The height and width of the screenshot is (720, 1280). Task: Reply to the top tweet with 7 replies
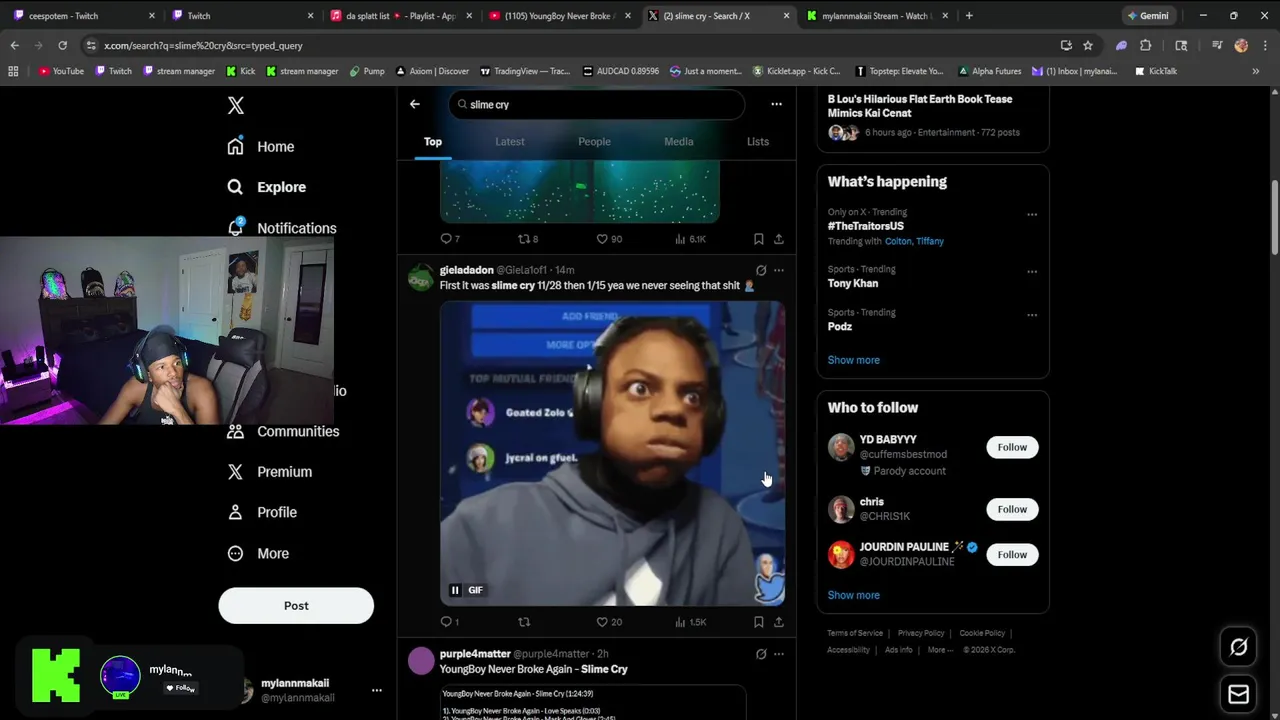tap(450, 239)
